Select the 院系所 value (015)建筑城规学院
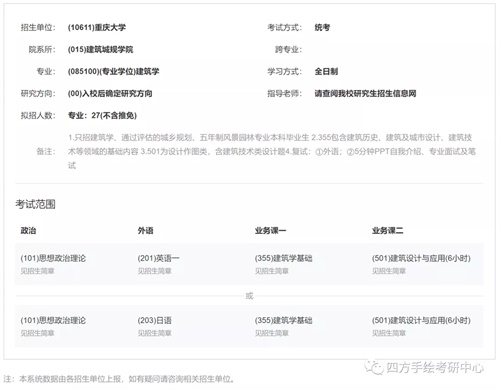500x389 pixels. [100, 49]
